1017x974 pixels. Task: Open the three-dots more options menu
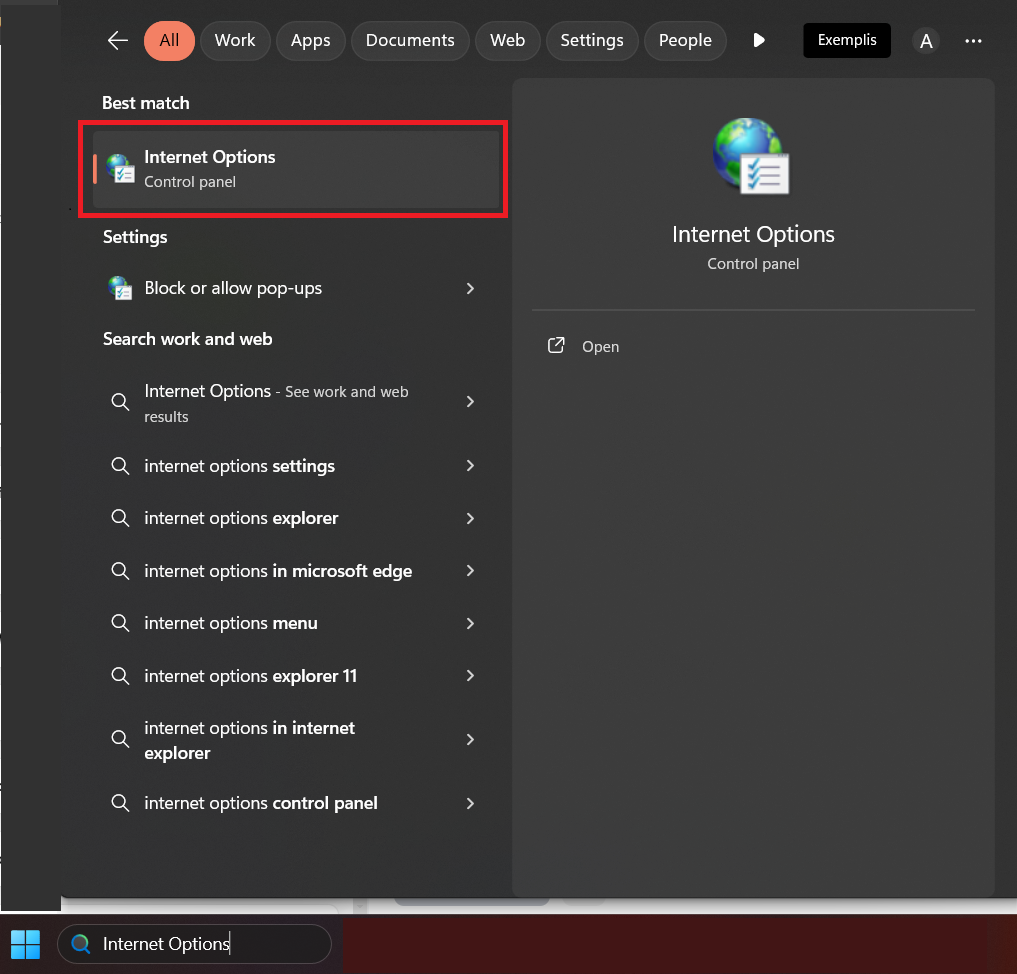[973, 41]
